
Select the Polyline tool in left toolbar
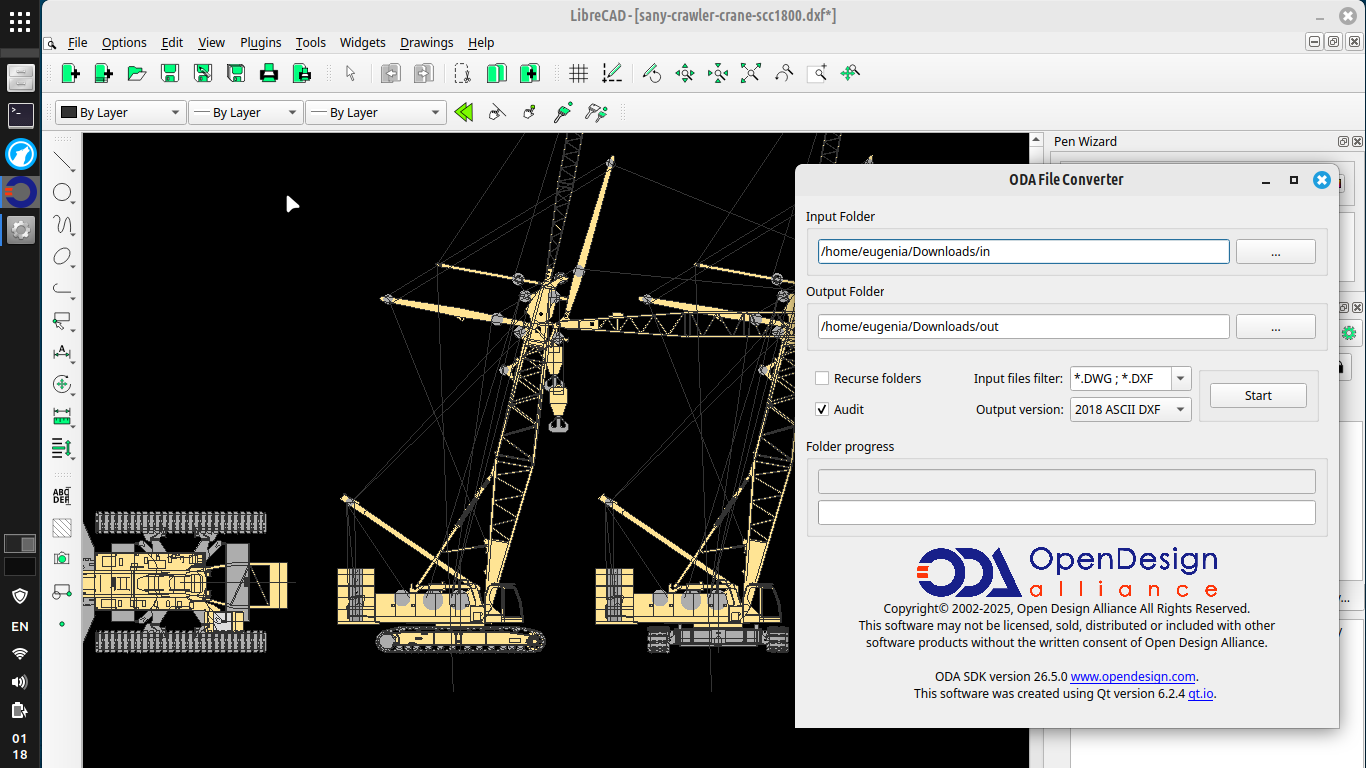click(x=63, y=289)
